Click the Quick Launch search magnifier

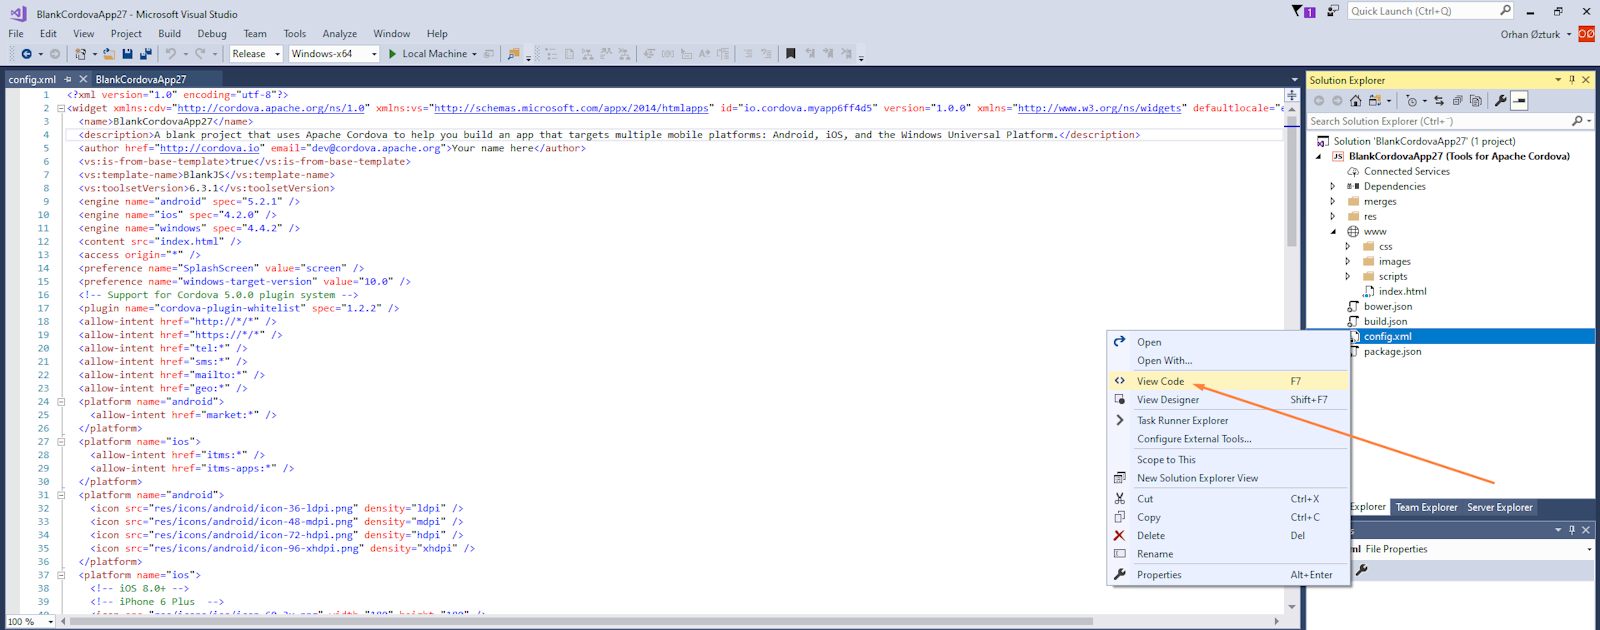1506,11
